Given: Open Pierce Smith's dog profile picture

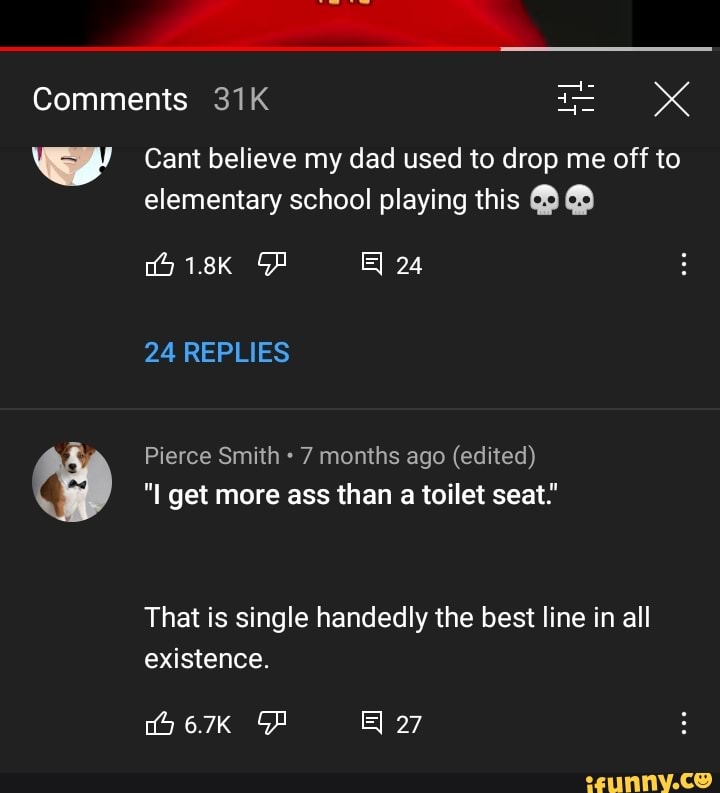Looking at the screenshot, I should click(x=71, y=482).
